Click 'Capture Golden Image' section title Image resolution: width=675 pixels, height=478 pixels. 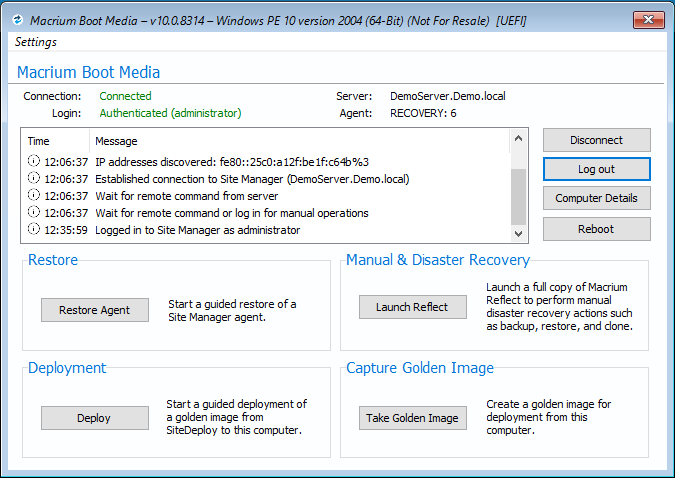[420, 368]
